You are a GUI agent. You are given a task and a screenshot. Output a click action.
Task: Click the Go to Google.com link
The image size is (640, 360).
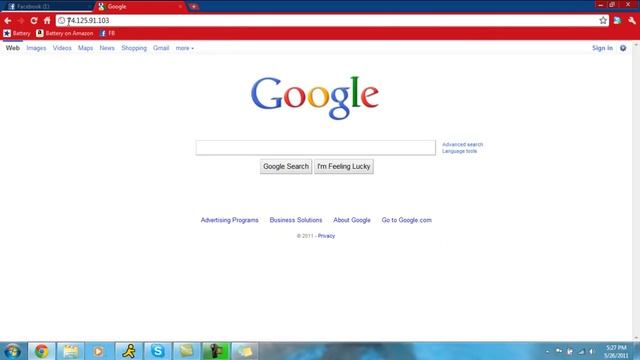pyautogui.click(x=407, y=220)
